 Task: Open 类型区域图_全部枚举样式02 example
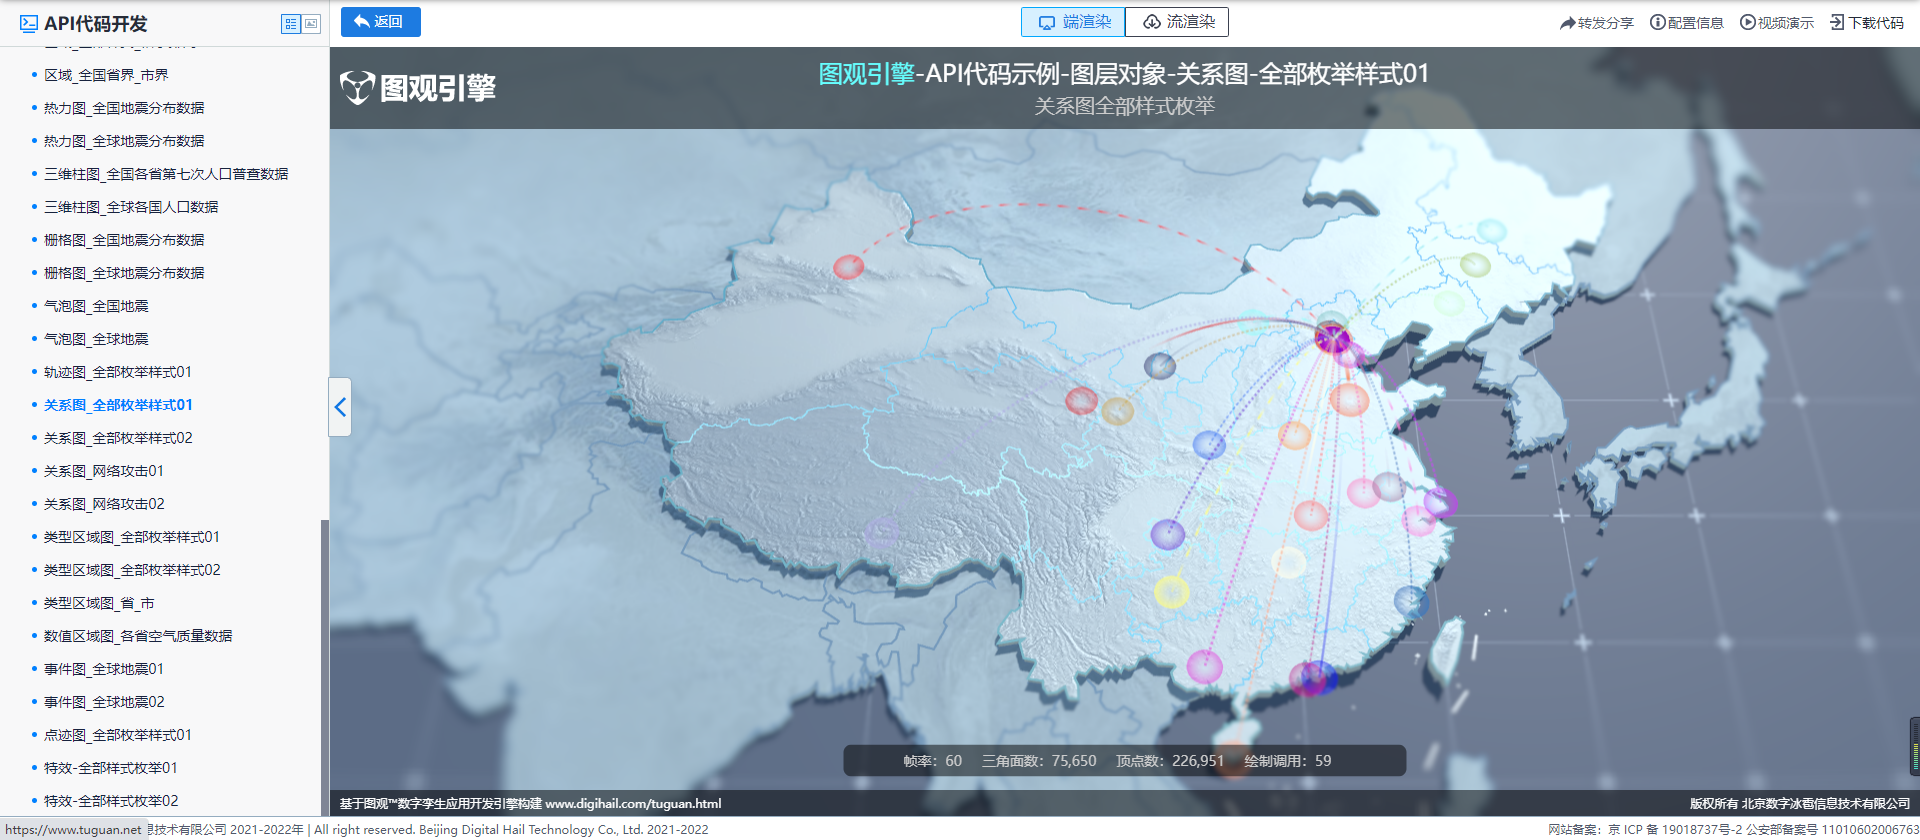tap(132, 570)
